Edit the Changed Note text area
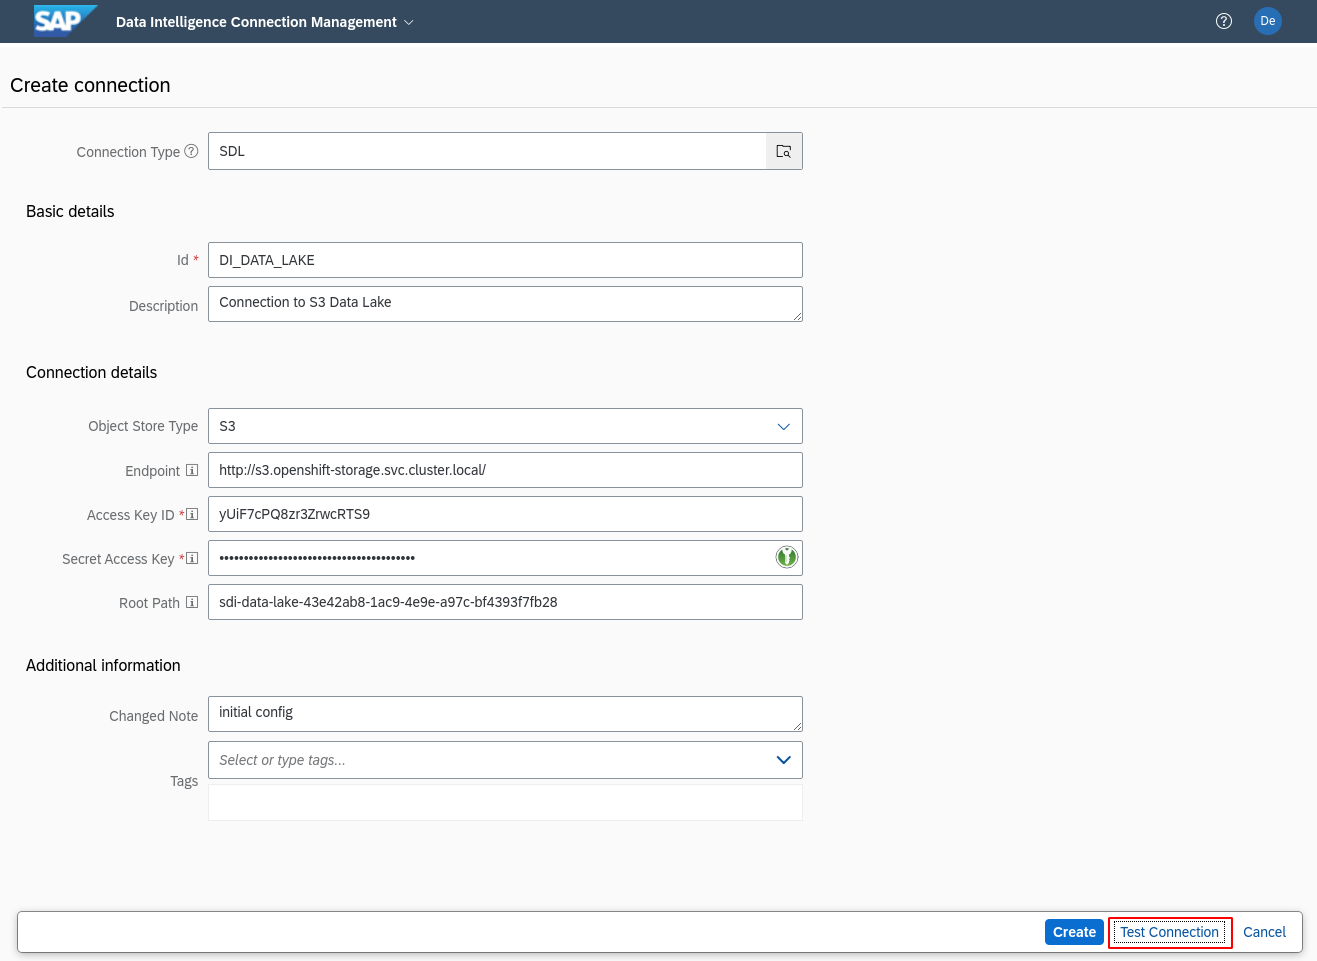Screen dimensions: 1317x961 505,714
